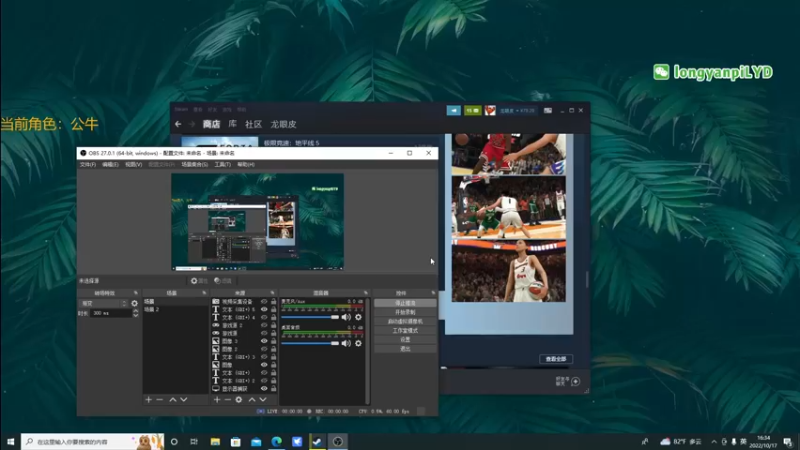Open 帮助(H) menu in OBS
This screenshot has height=450, width=800.
[246, 164]
